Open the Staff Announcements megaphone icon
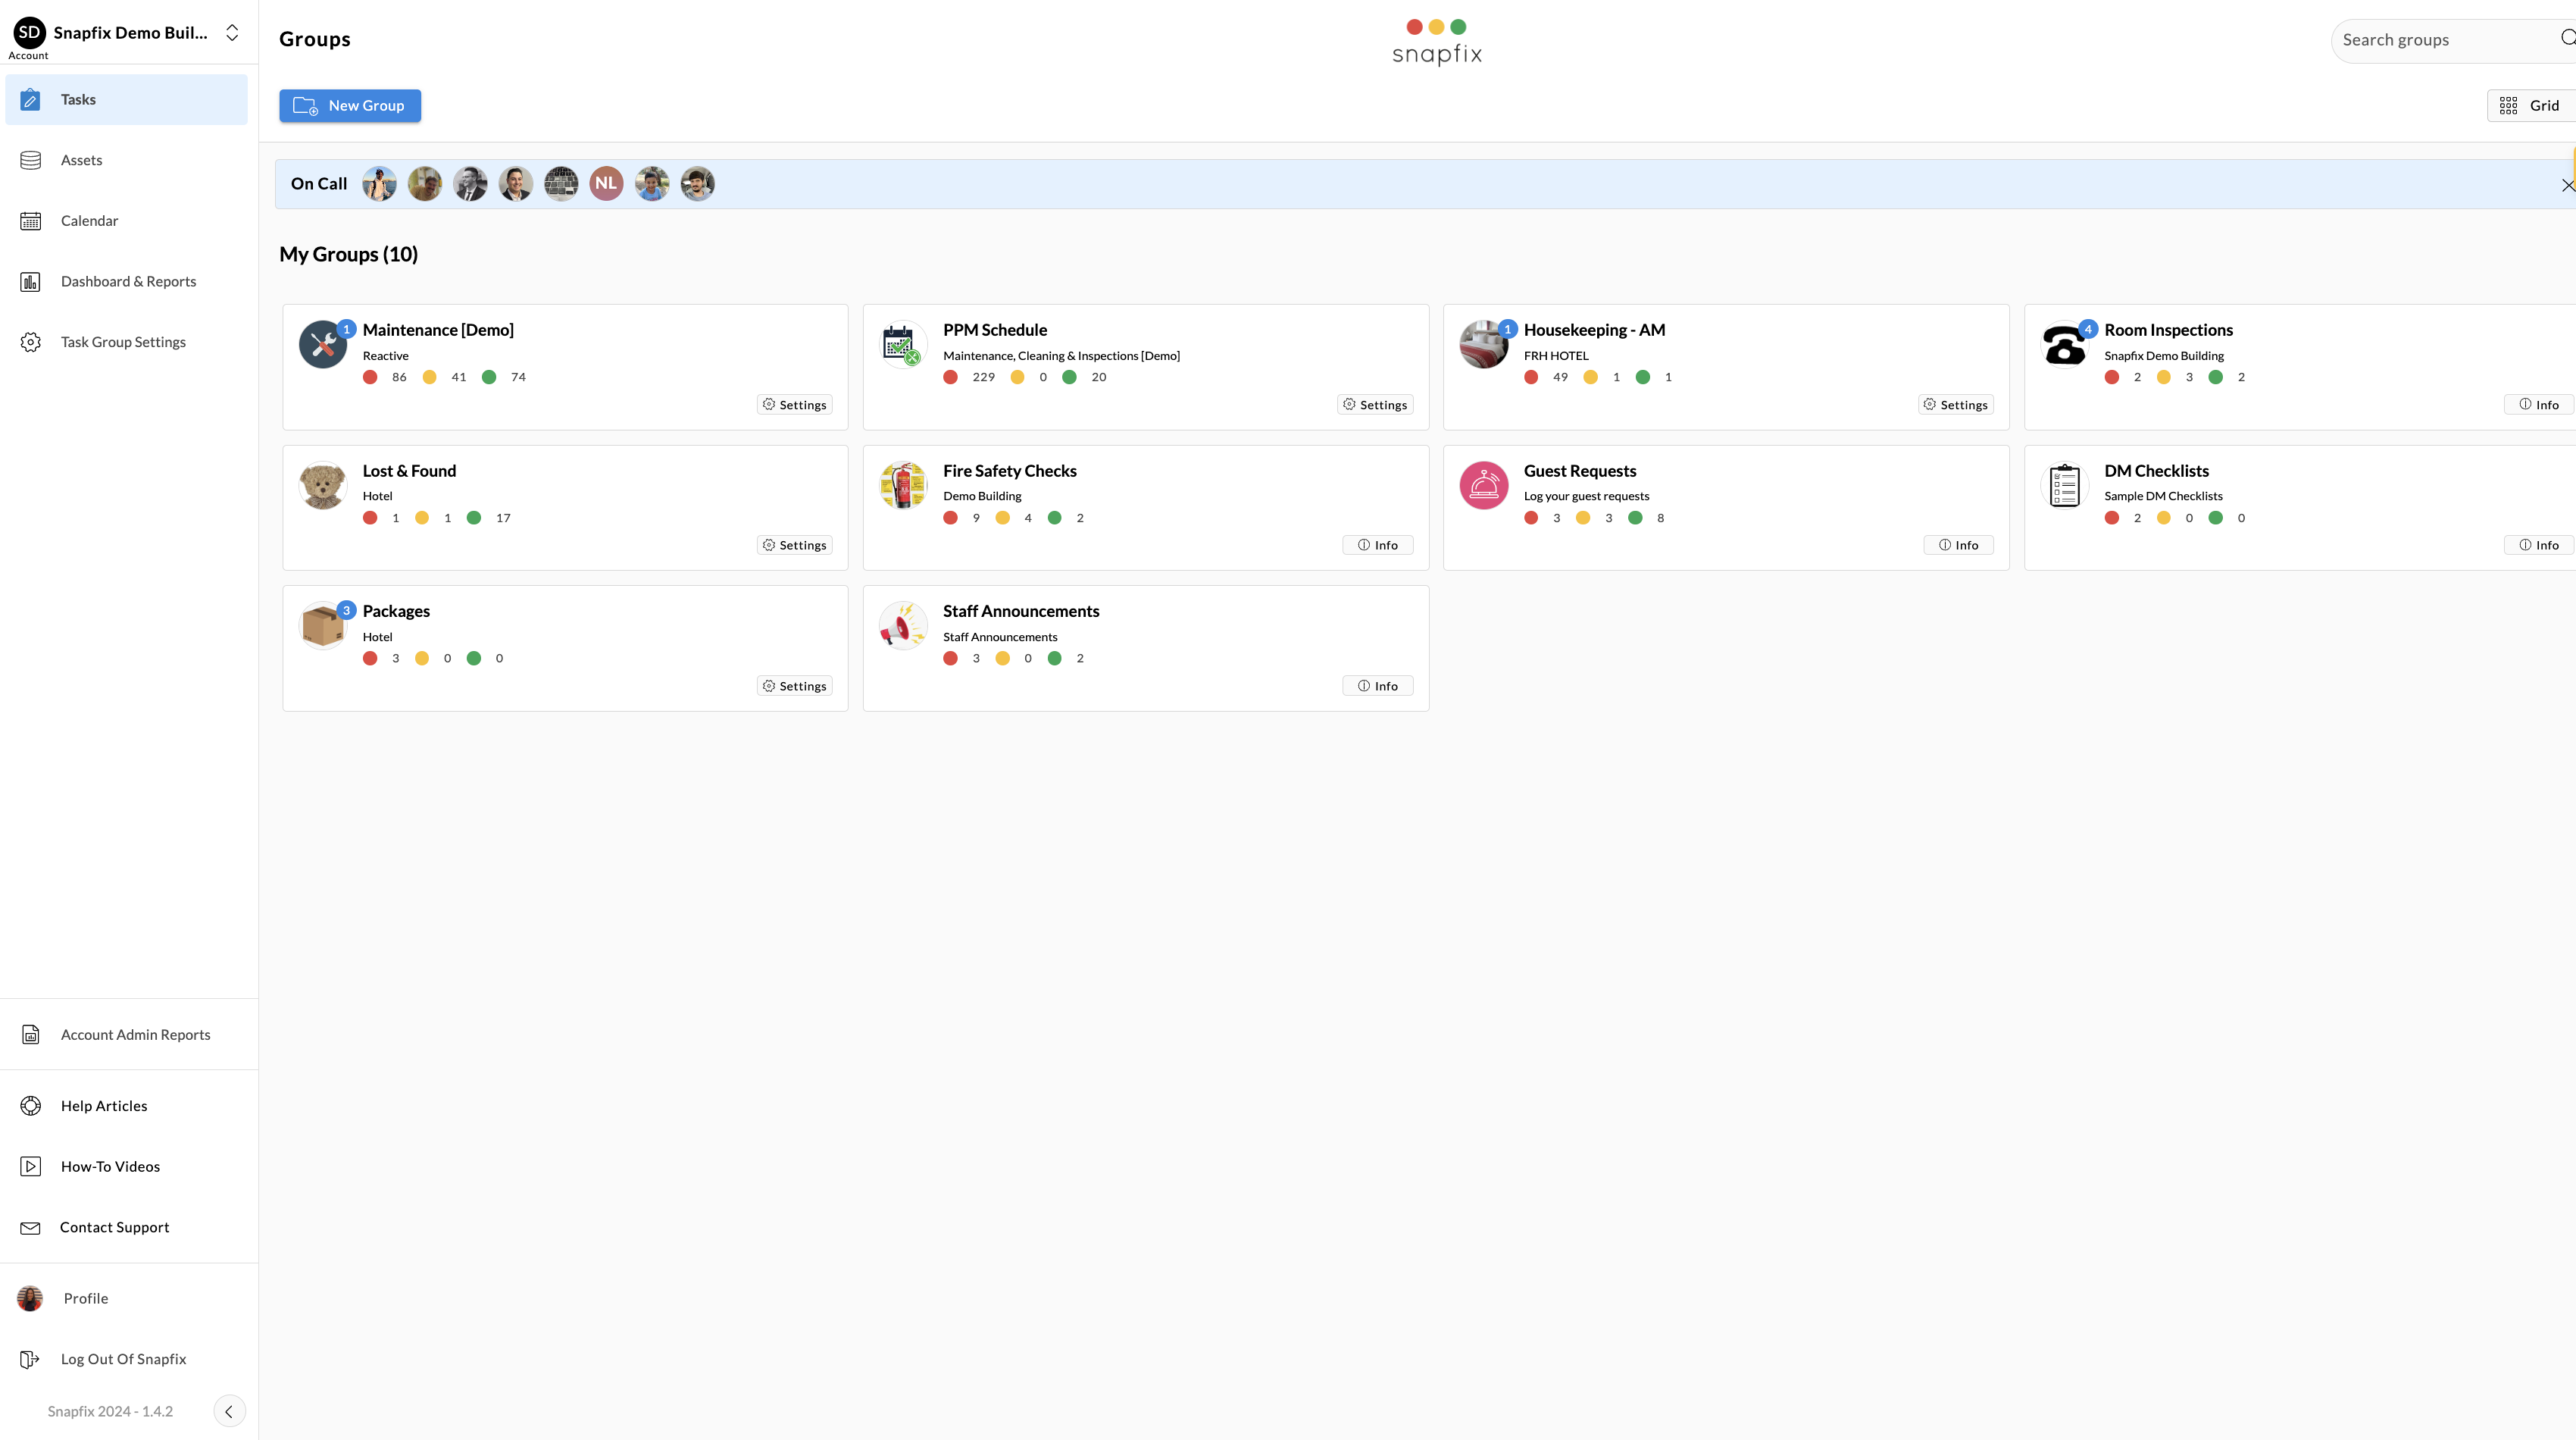The height and width of the screenshot is (1440, 2576). [x=902, y=626]
